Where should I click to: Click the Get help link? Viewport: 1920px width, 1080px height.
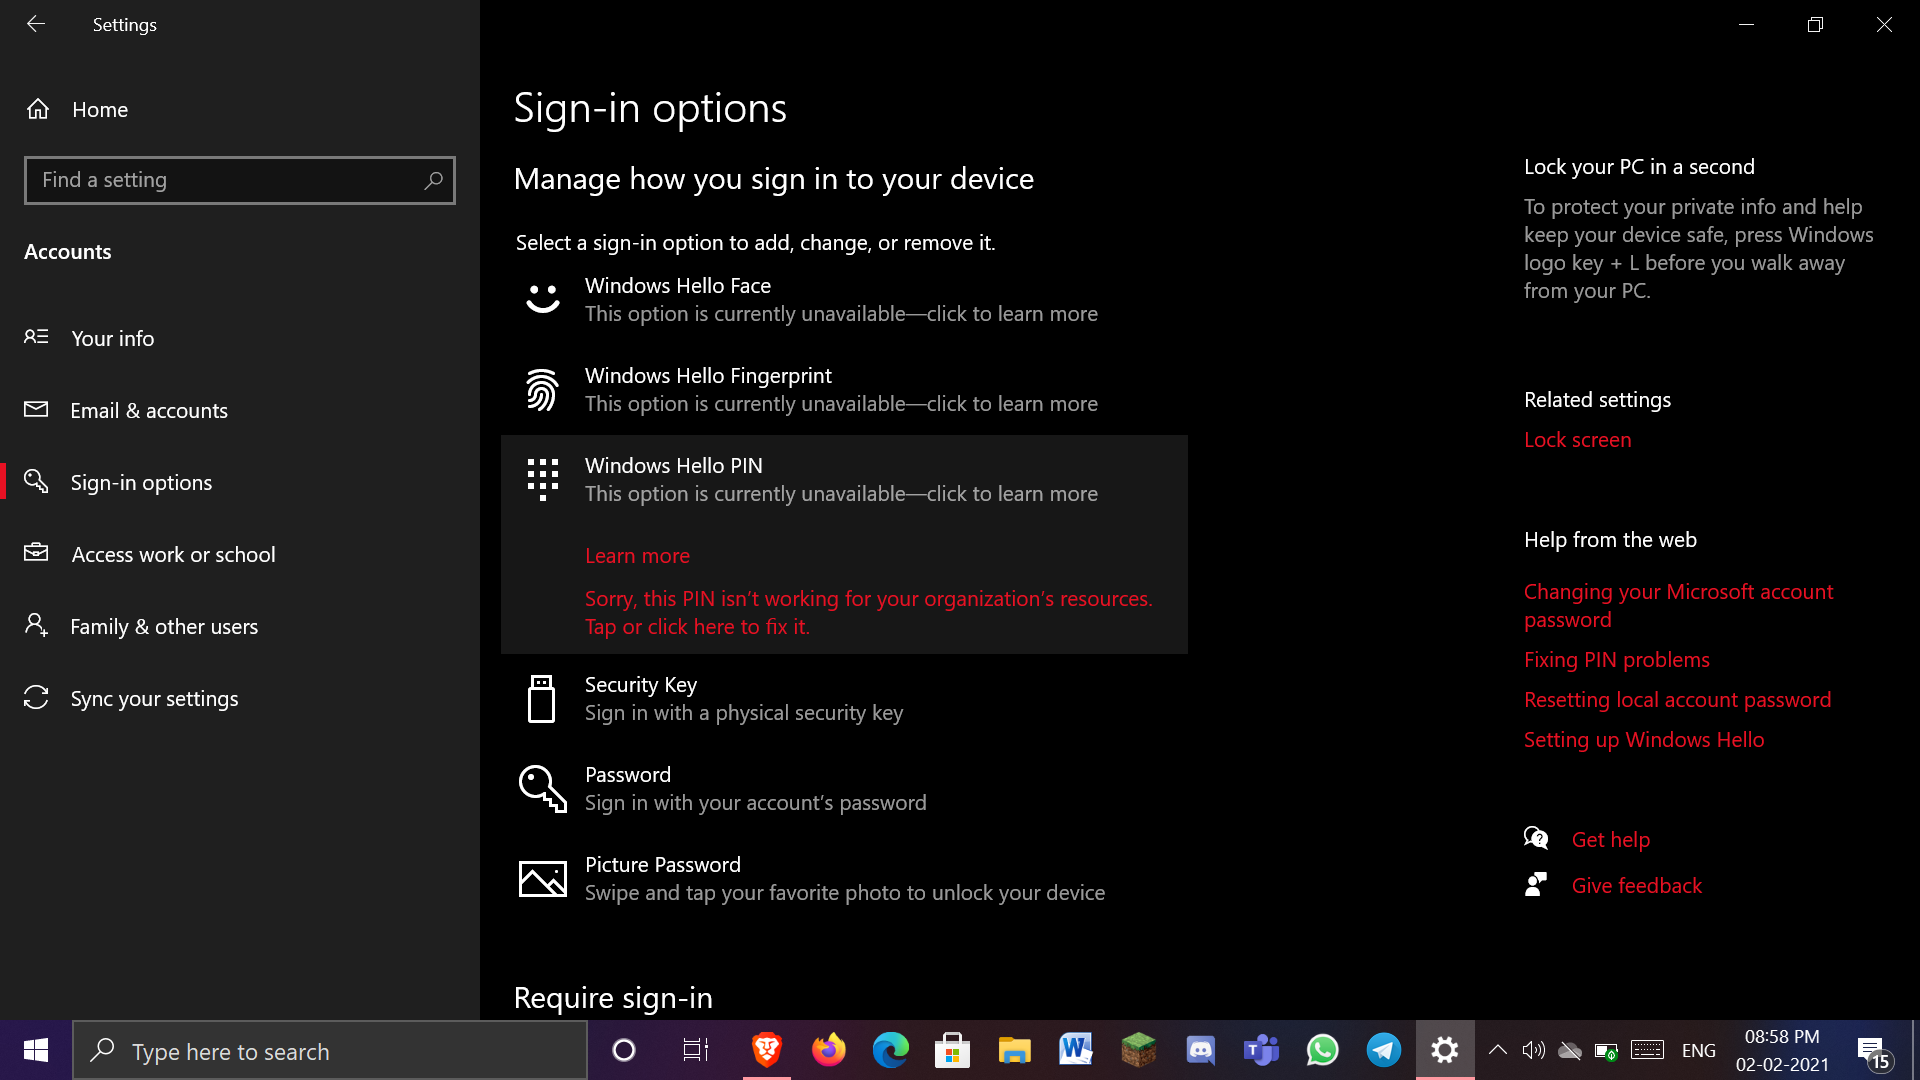tap(1610, 840)
